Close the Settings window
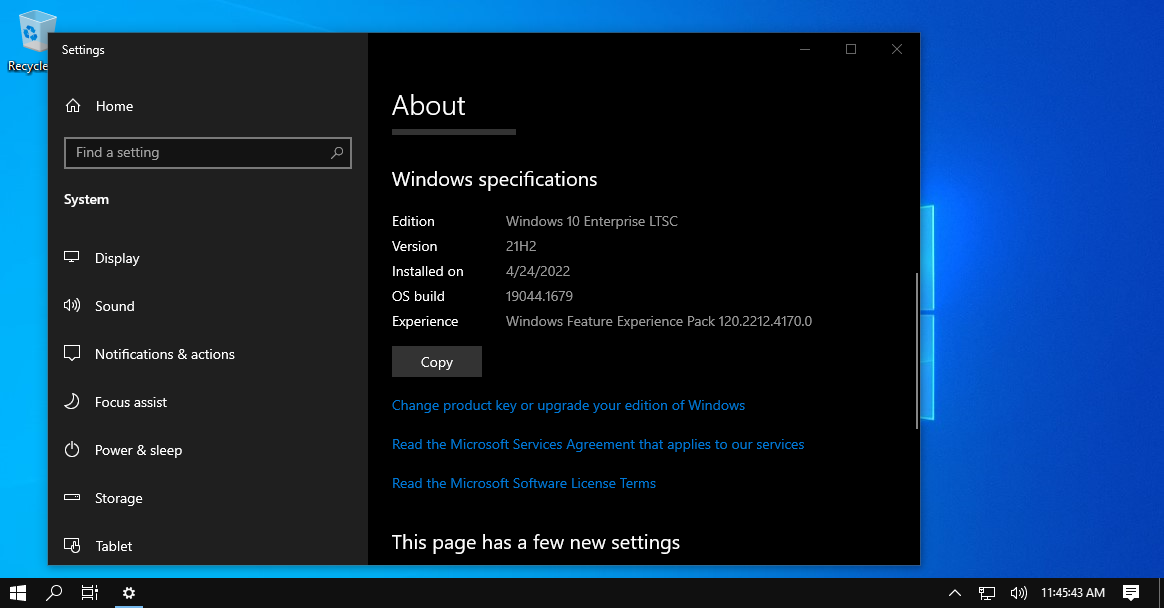The width and height of the screenshot is (1164, 608). point(897,49)
